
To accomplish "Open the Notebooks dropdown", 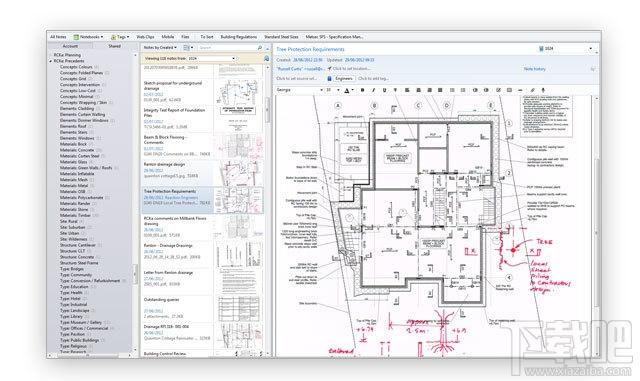I will pos(102,37).
